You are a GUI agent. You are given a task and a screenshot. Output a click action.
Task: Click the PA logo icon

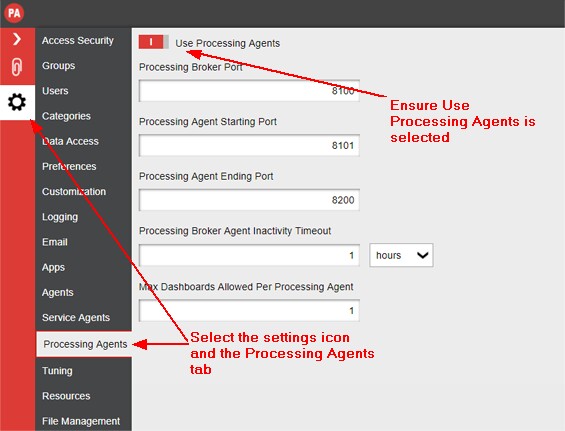(x=14, y=13)
